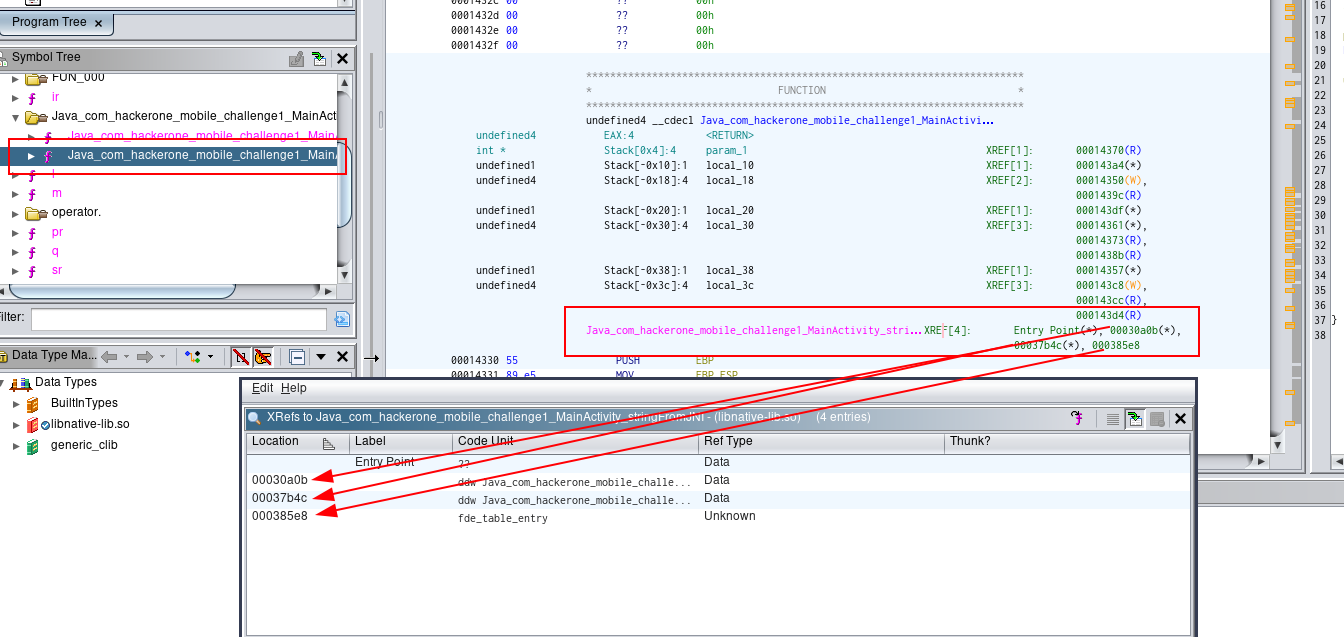Expand the 'ir' function node
The height and width of the screenshot is (637, 1344).
(15, 98)
